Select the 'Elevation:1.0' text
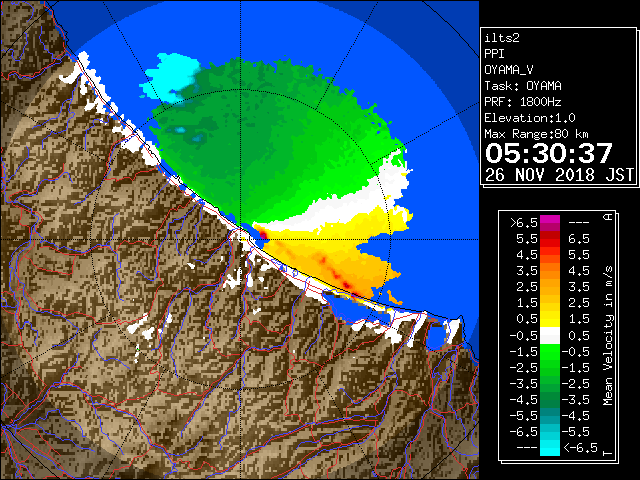This screenshot has height=480, width=640. (530, 118)
